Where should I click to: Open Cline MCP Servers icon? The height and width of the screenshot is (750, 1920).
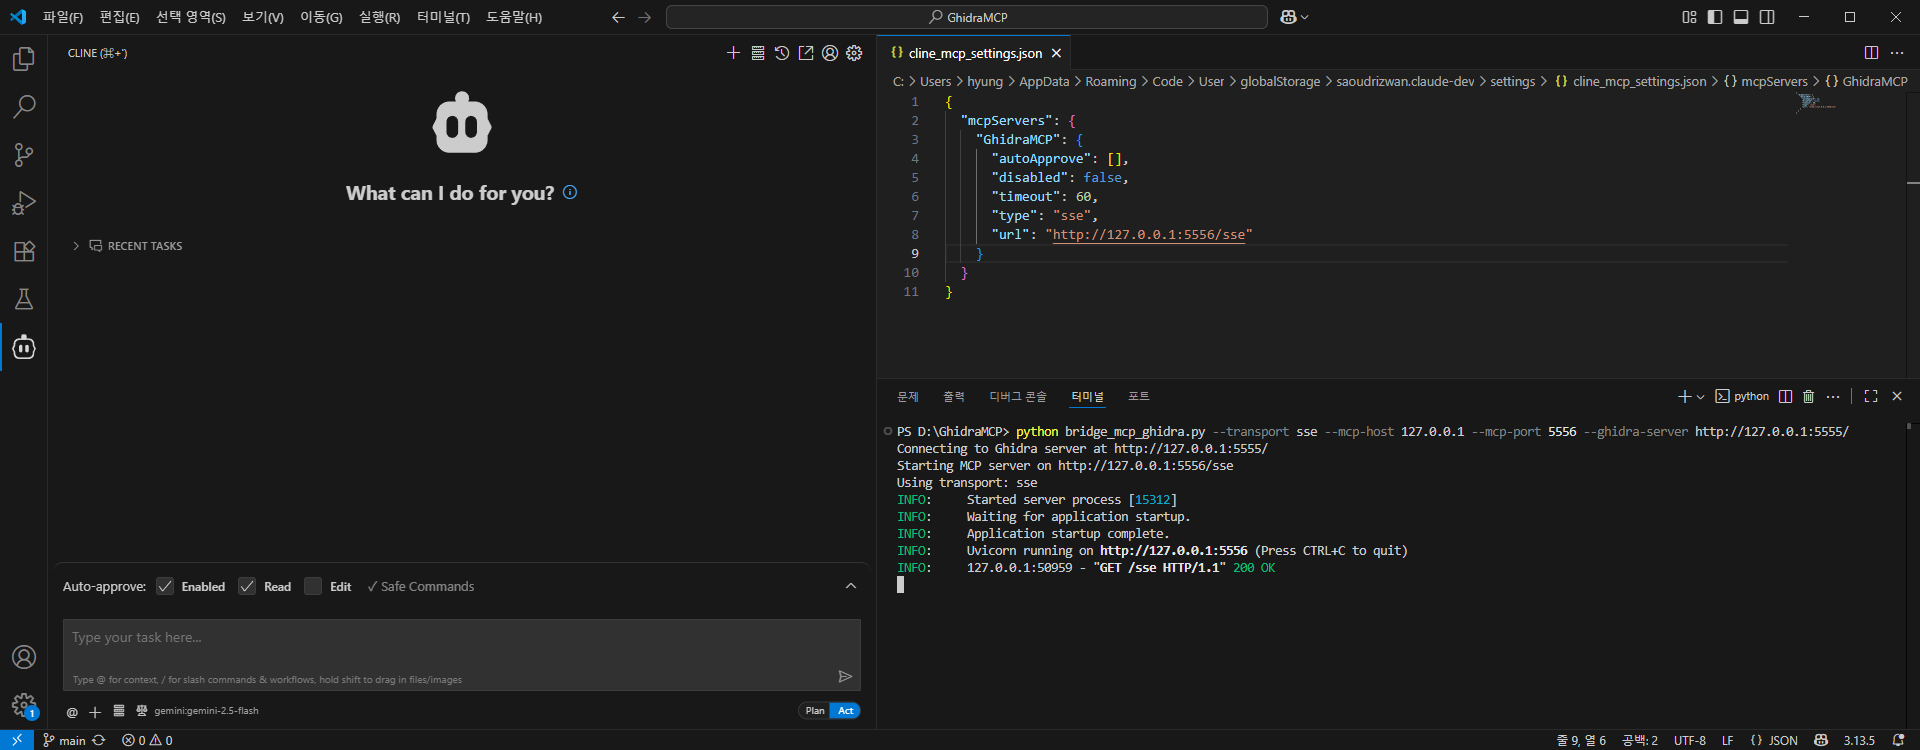point(758,53)
